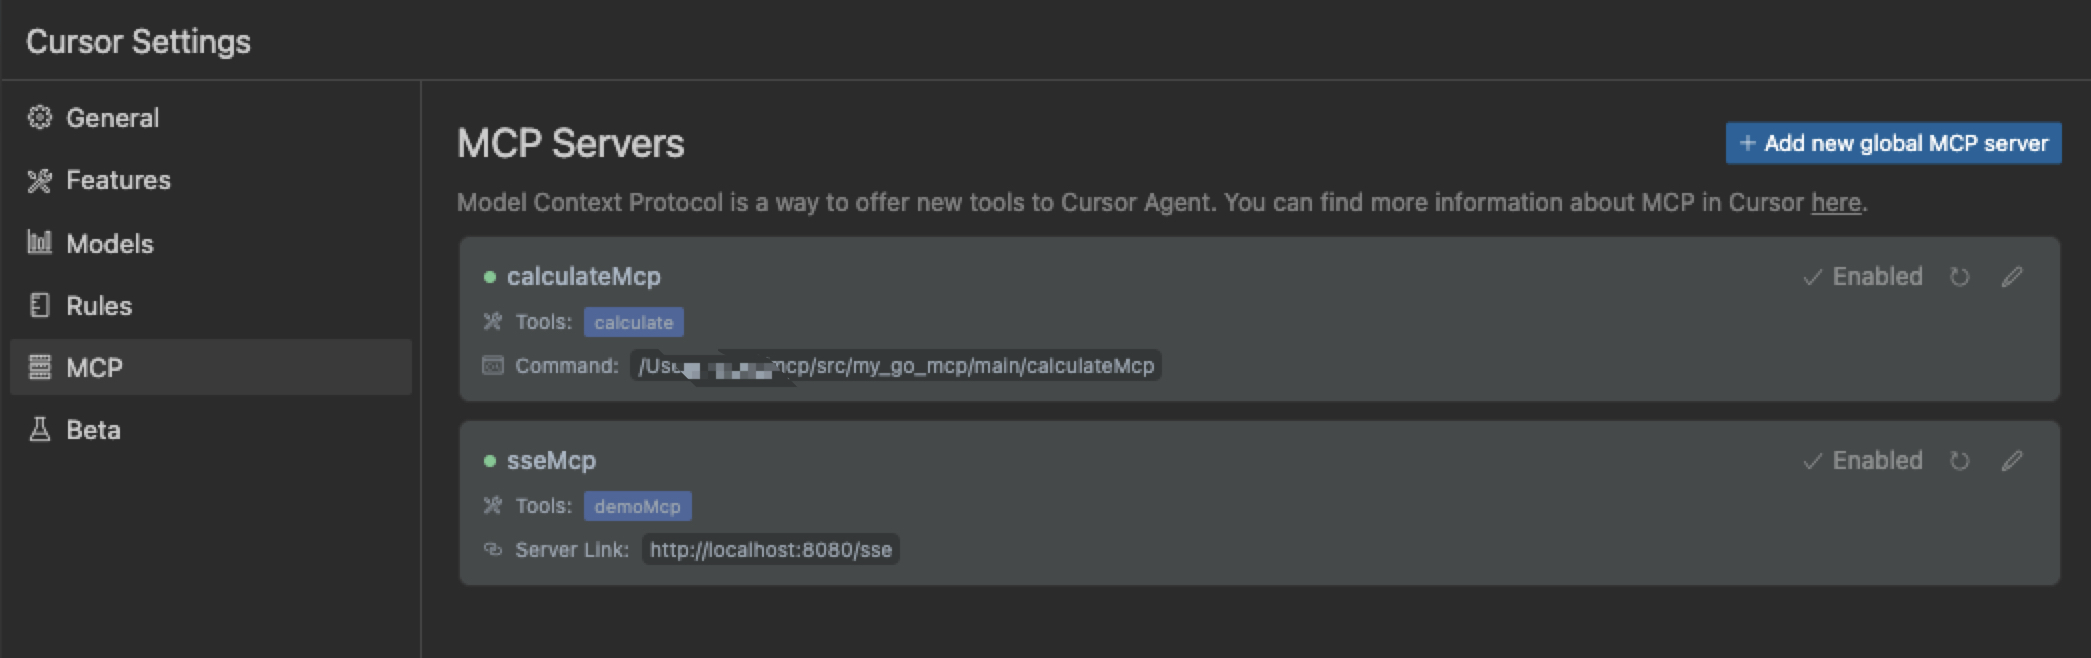This screenshot has height=658, width=2091.
Task: Click the Rules book icon in sidebar
Action: click(40, 306)
